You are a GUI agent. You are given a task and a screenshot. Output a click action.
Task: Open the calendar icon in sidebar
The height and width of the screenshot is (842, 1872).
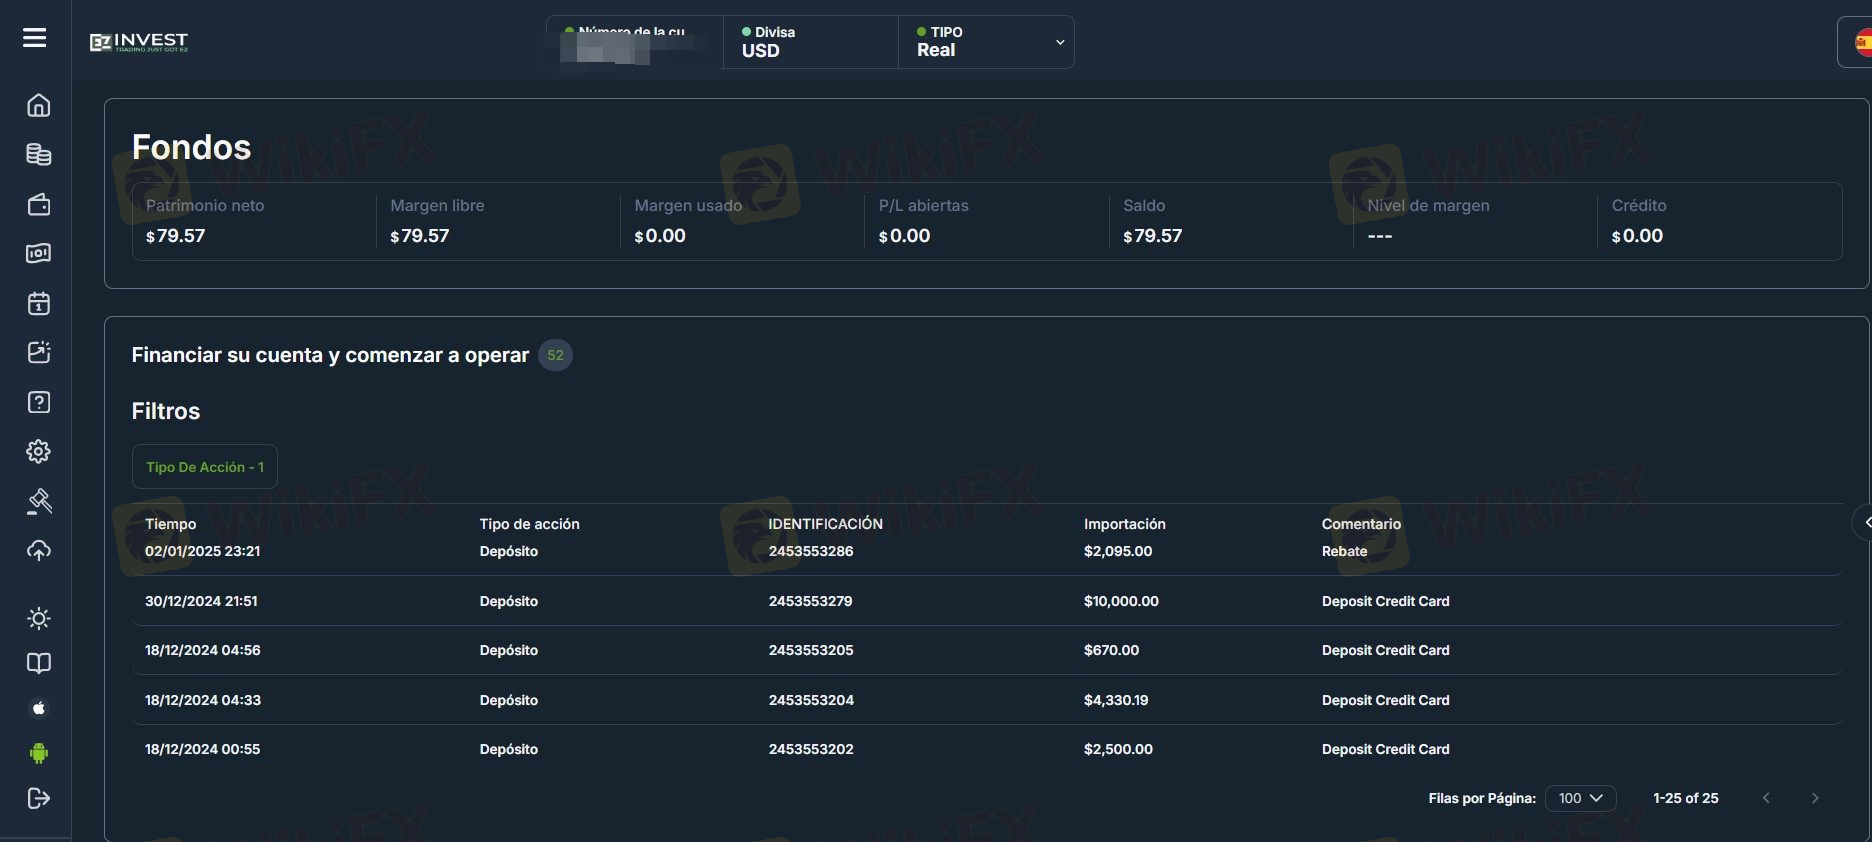(38, 303)
